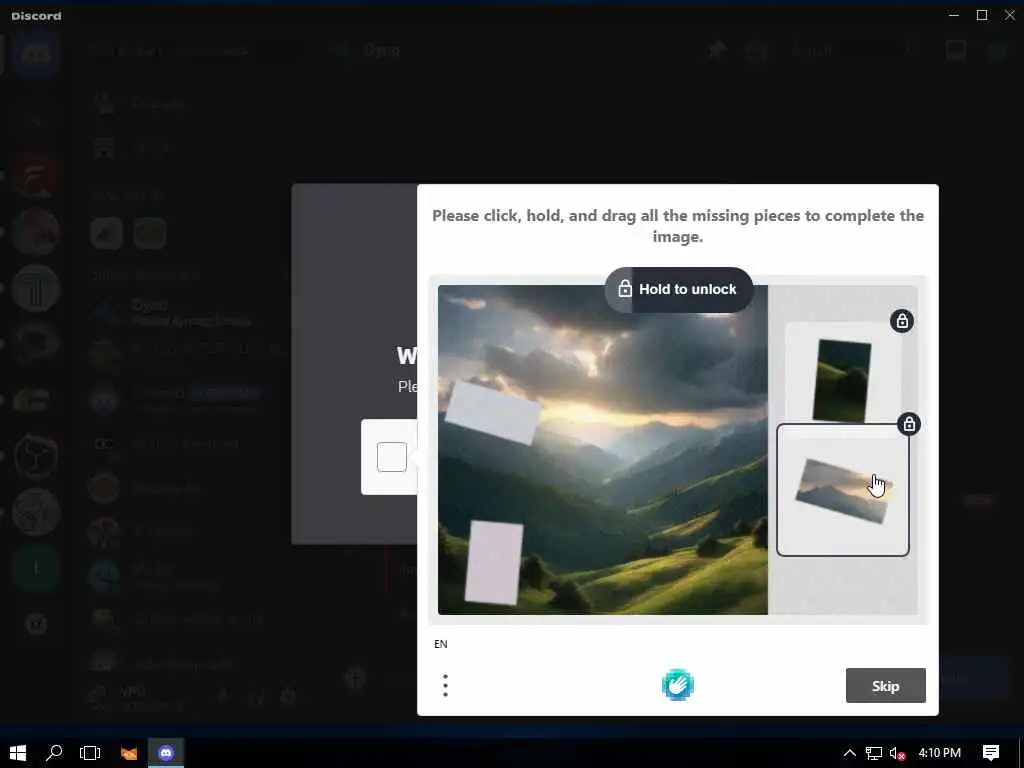Select the sunset mountain puzzle piece

click(x=843, y=490)
